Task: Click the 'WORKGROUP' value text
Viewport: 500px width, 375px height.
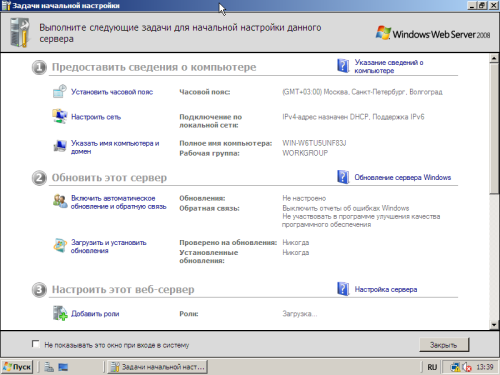Action: [x=305, y=153]
